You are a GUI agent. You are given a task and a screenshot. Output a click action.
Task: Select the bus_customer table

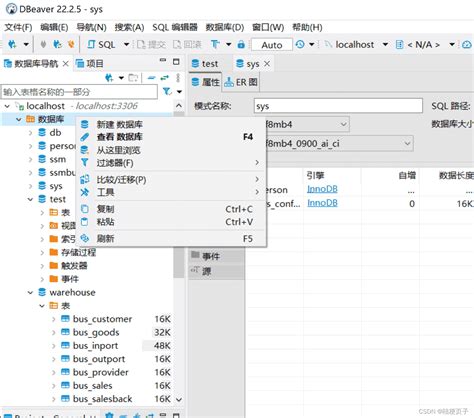[102, 319]
